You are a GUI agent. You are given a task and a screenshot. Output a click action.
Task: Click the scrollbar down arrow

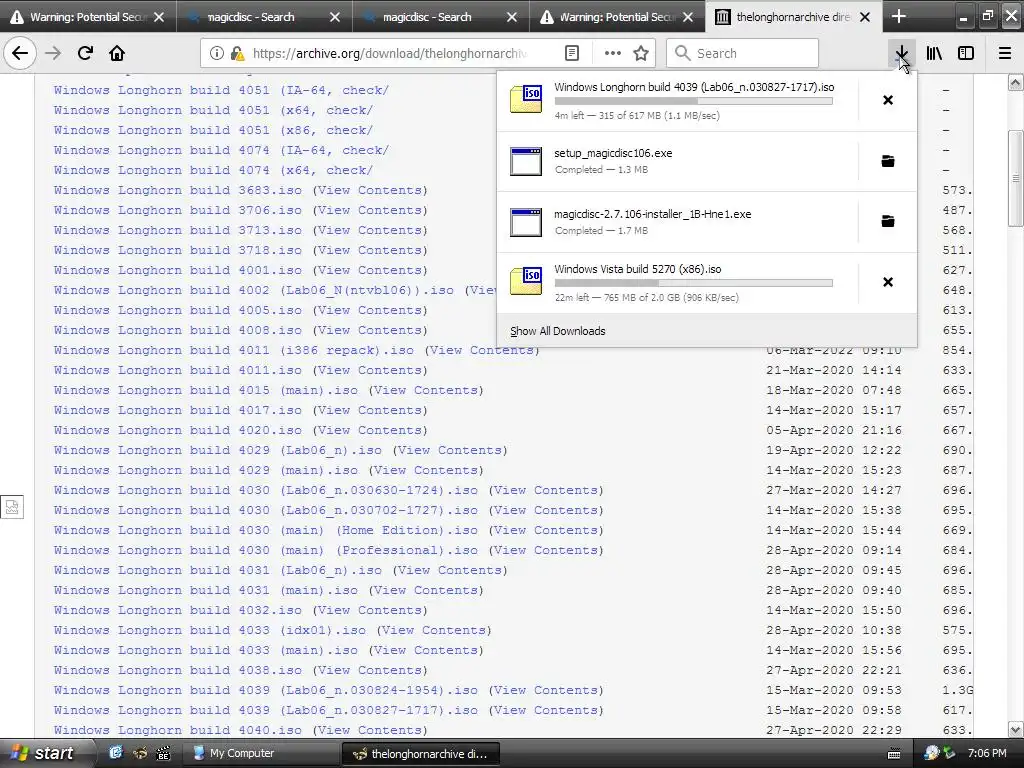click(1015, 729)
